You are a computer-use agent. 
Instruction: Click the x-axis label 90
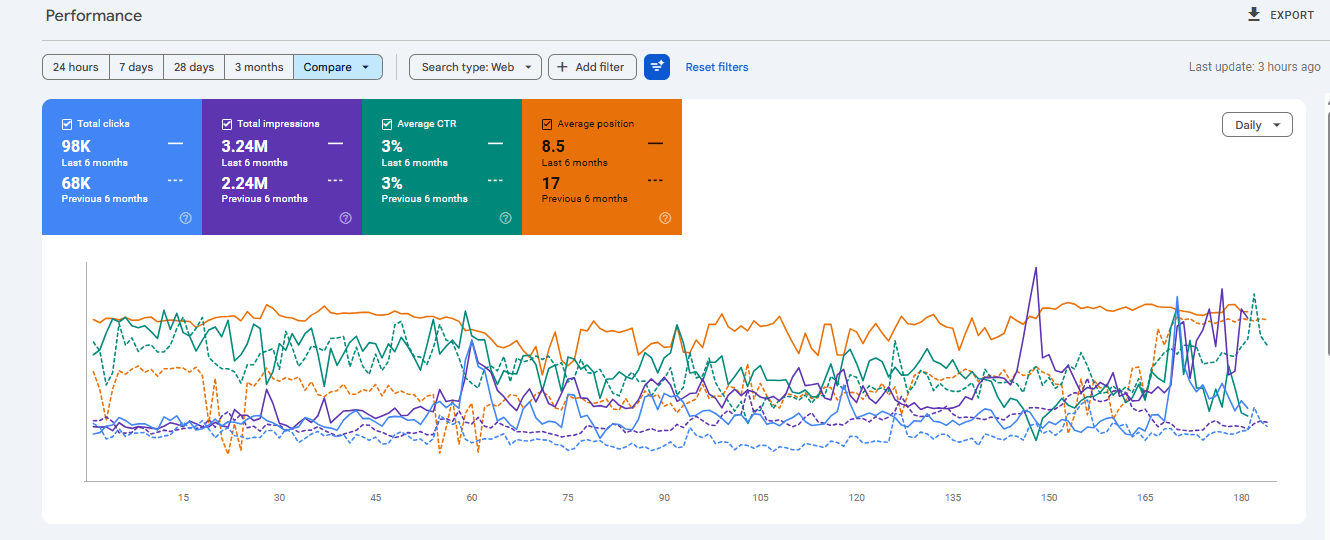pos(664,497)
